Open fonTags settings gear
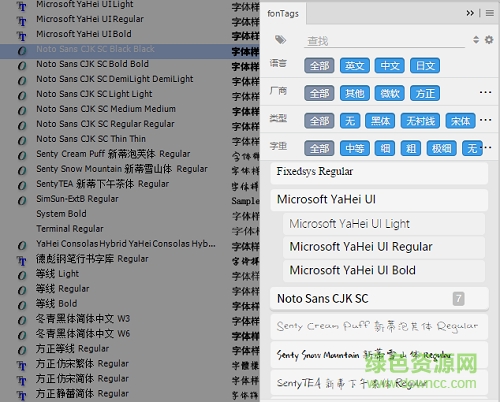 pyautogui.click(x=489, y=40)
